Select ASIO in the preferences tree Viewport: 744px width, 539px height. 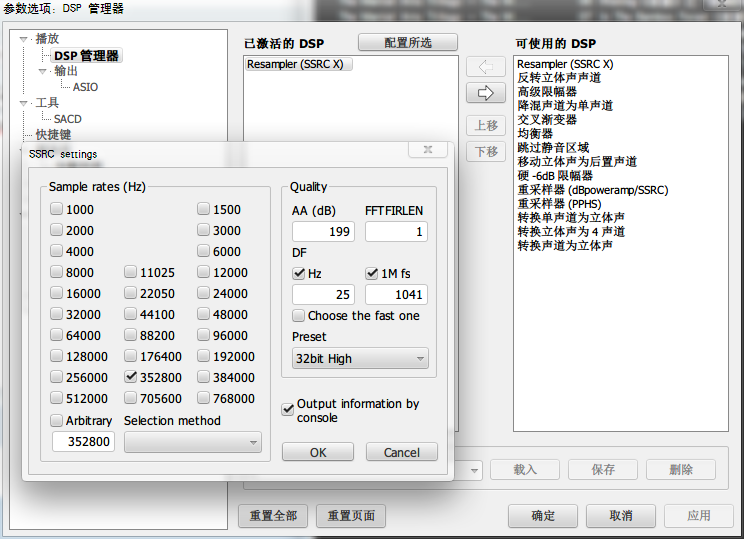[x=85, y=87]
